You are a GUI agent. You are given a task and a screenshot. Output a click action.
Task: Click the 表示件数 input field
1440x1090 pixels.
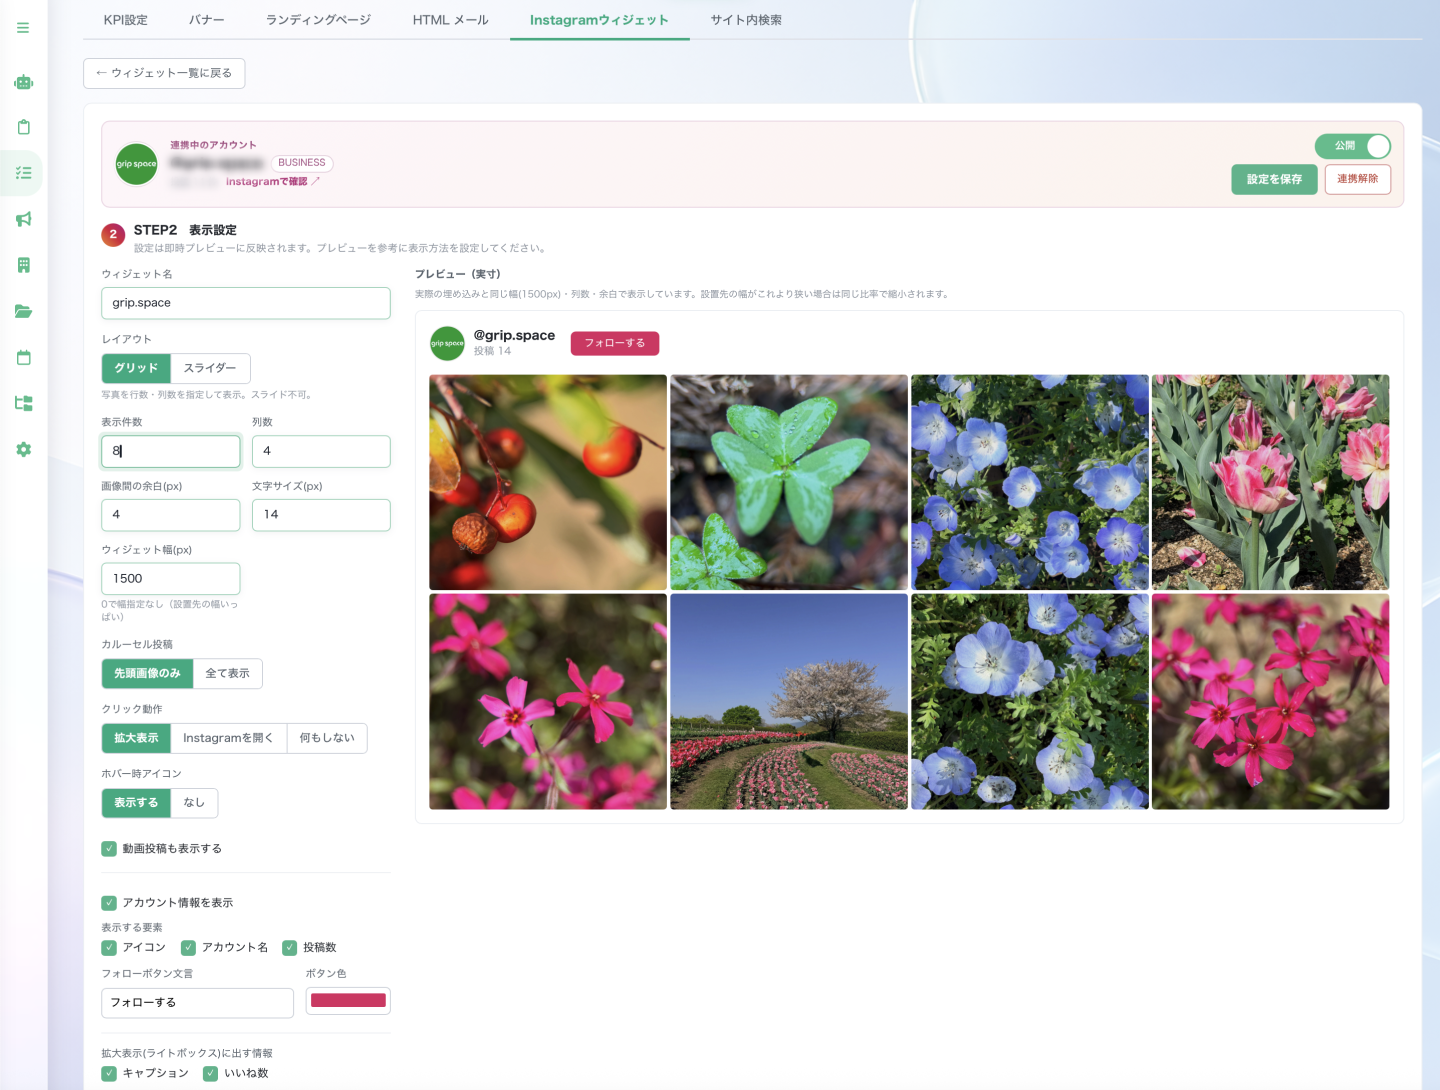tap(171, 451)
